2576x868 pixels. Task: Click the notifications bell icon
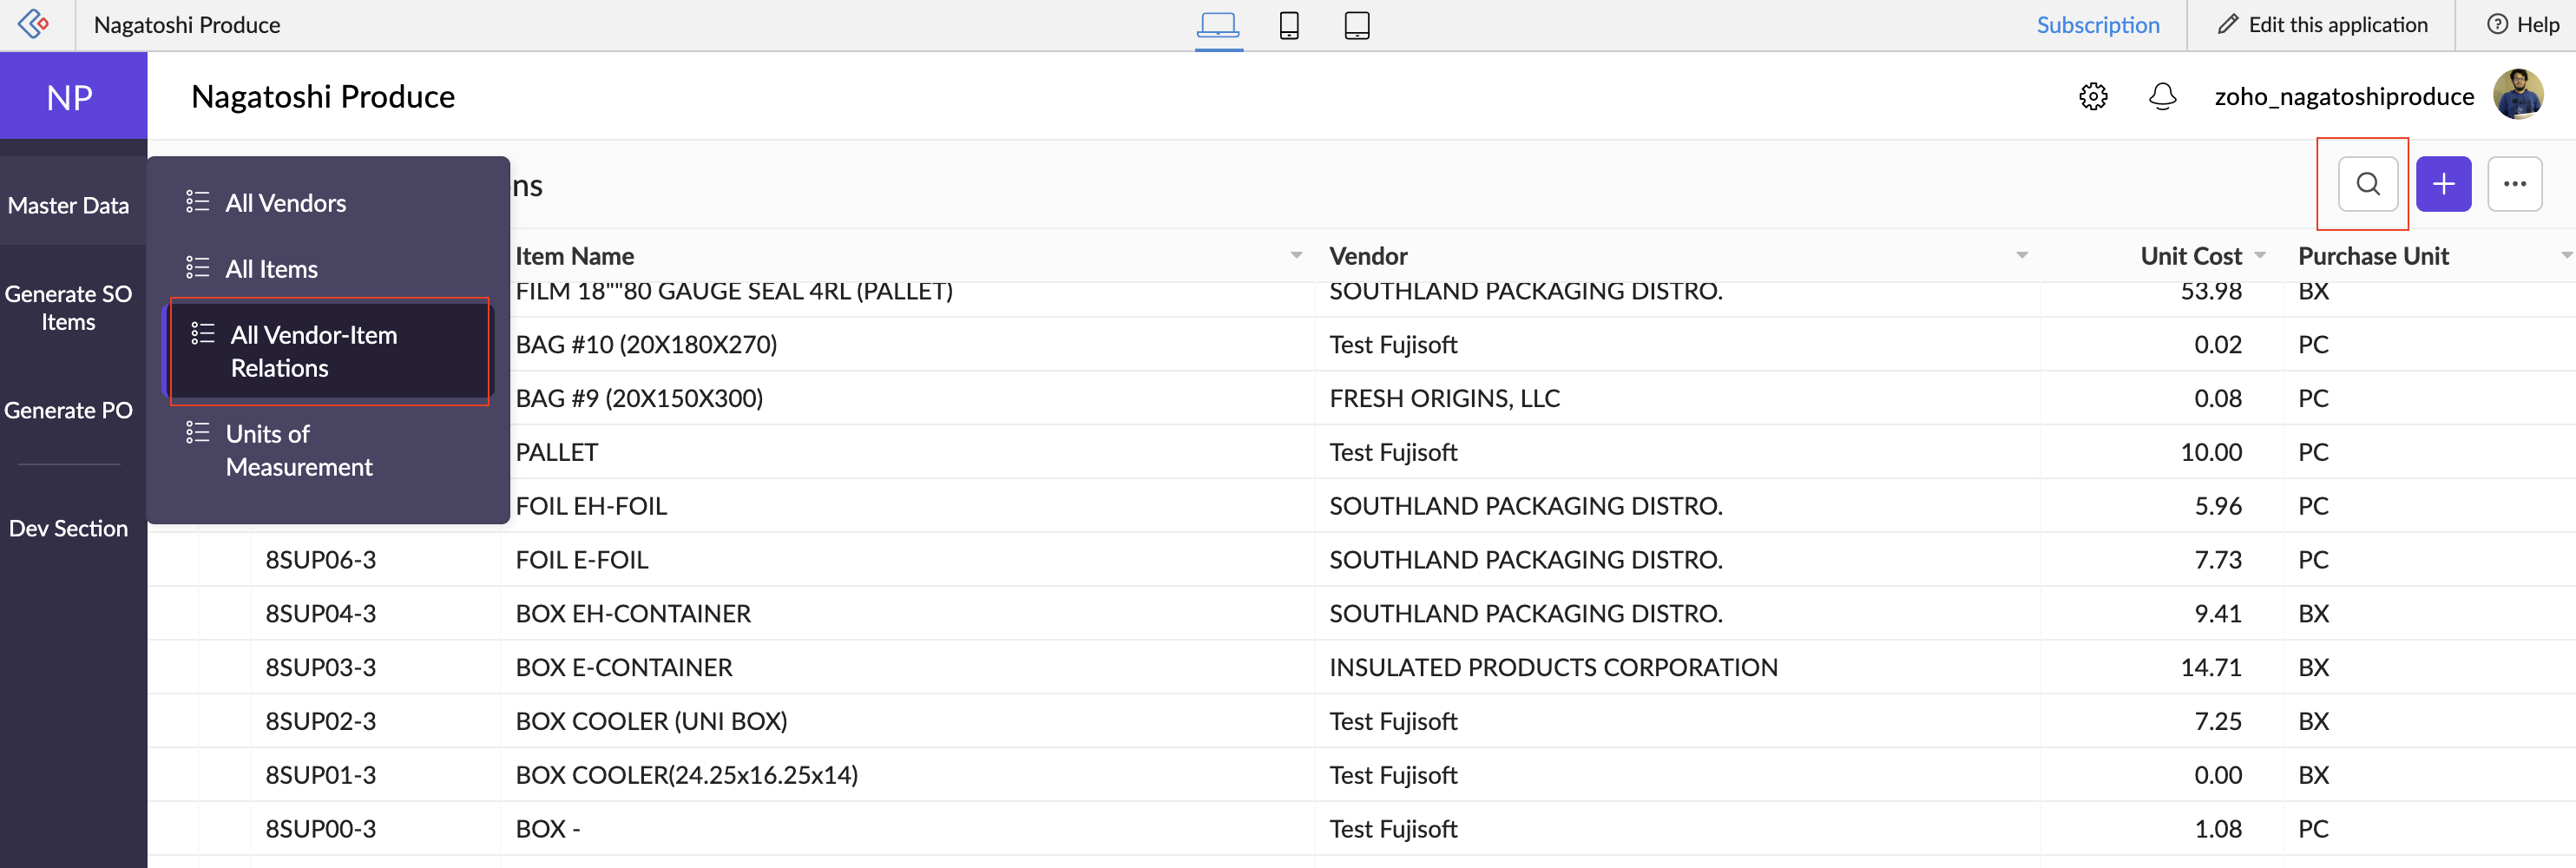(2162, 97)
